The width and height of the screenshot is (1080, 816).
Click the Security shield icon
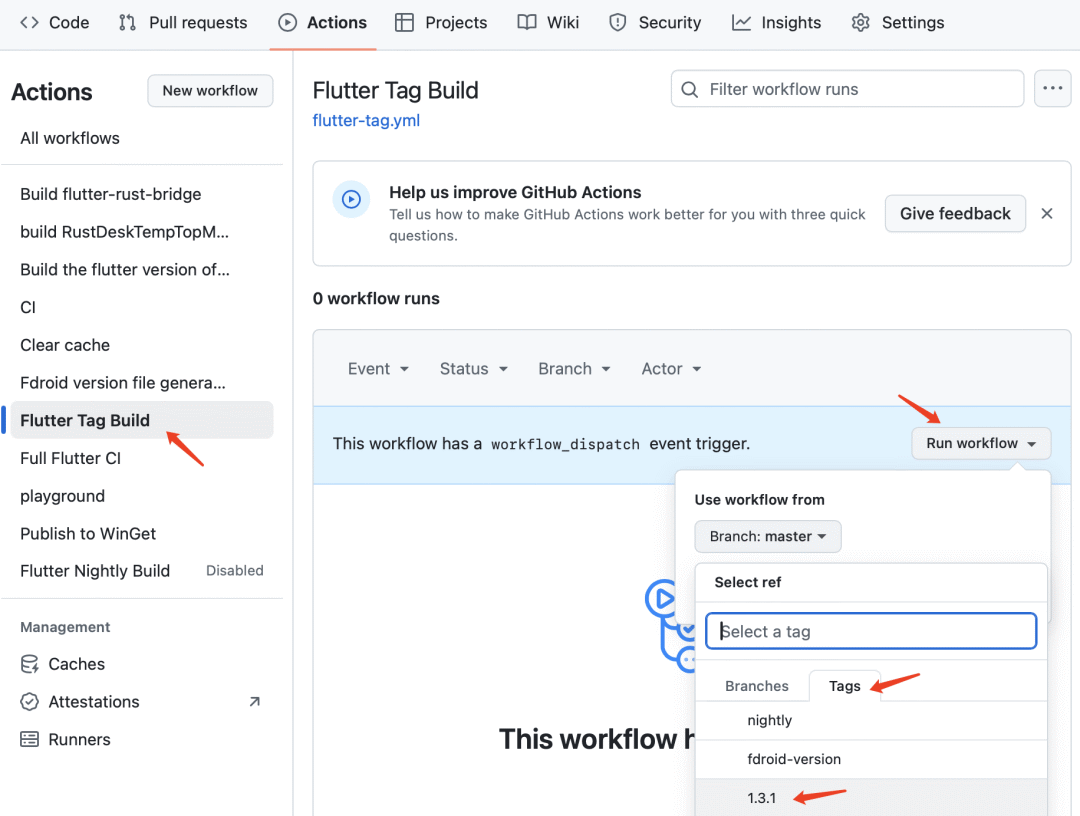pyautogui.click(x=618, y=23)
